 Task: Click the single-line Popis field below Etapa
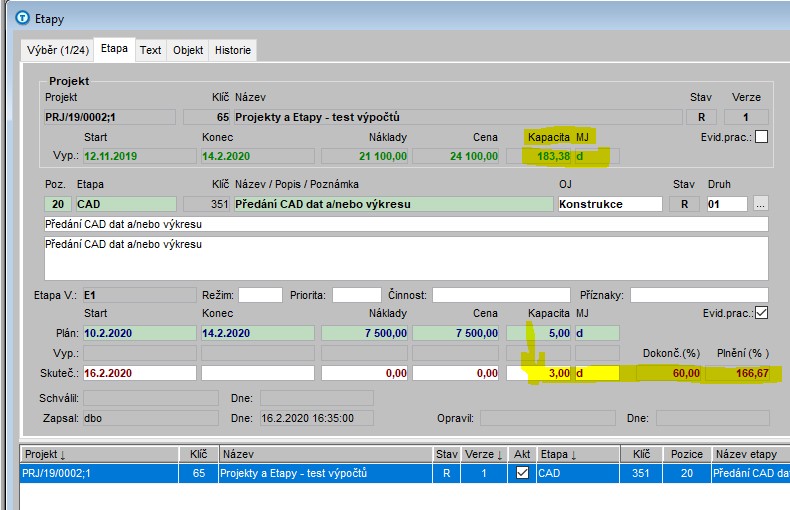pos(406,224)
